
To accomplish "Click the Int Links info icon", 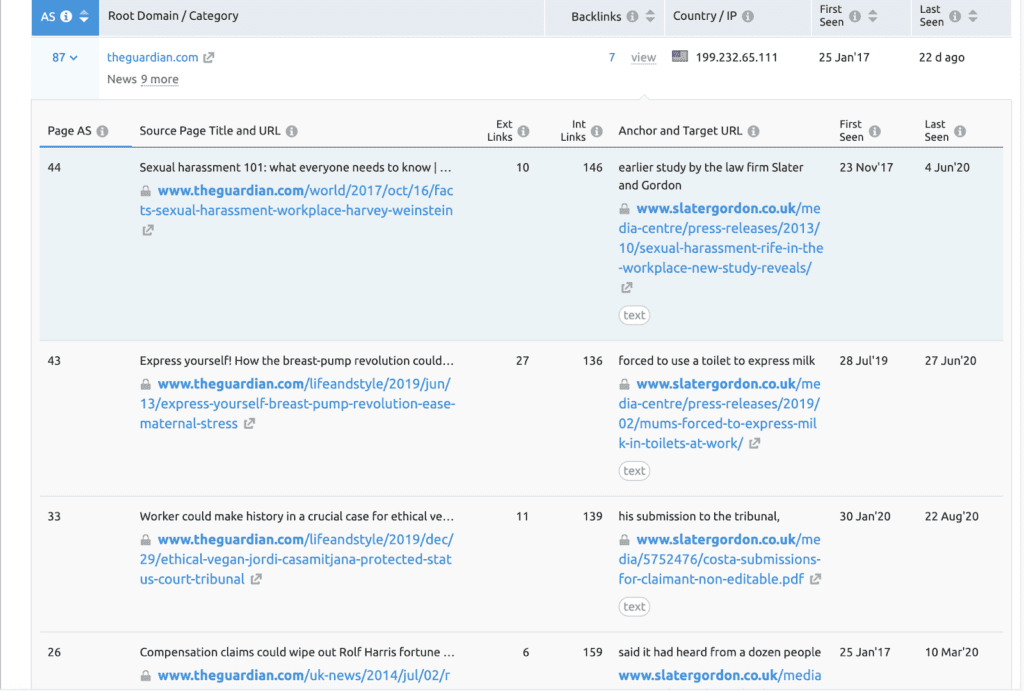I will (597, 131).
